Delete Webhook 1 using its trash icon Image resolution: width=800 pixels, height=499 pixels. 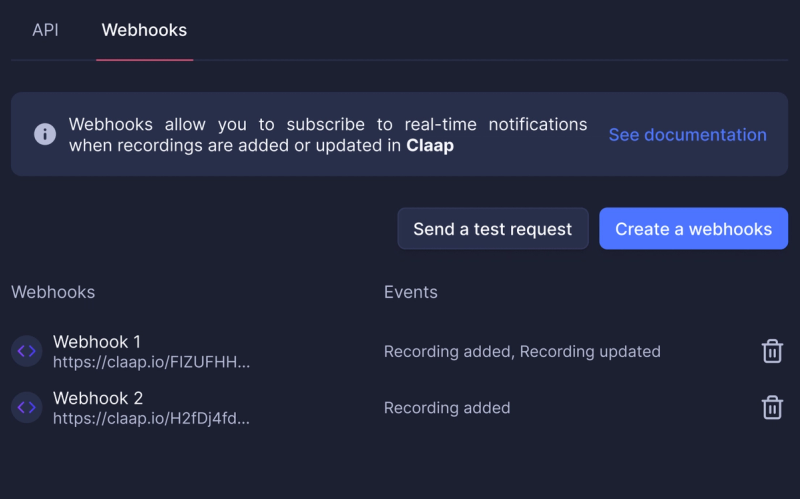point(772,351)
